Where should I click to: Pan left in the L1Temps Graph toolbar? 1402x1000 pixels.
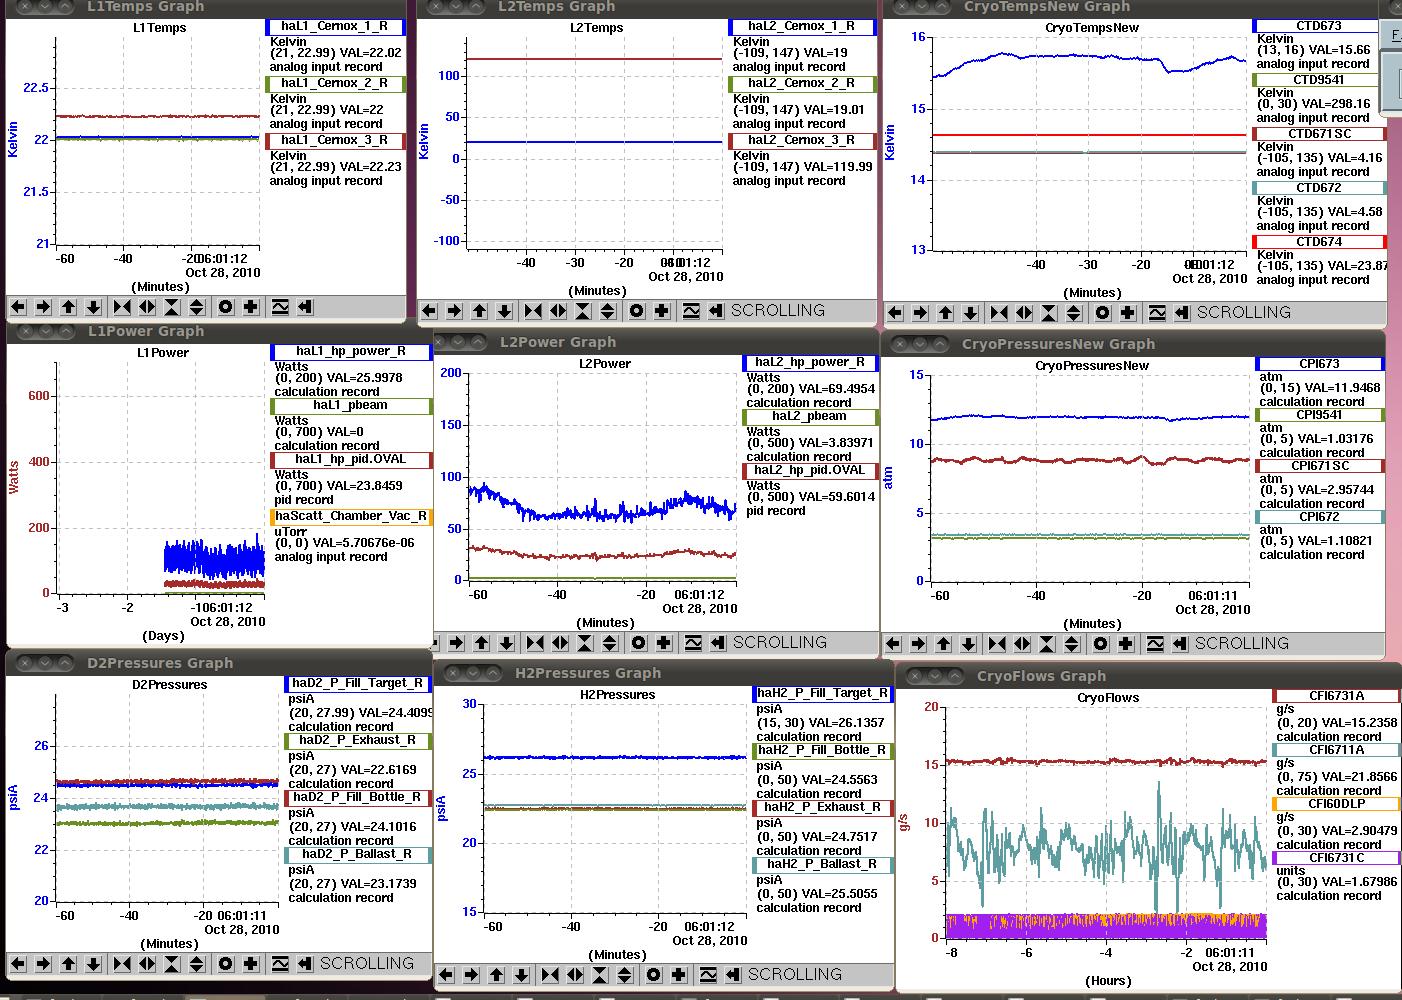[x=18, y=307]
